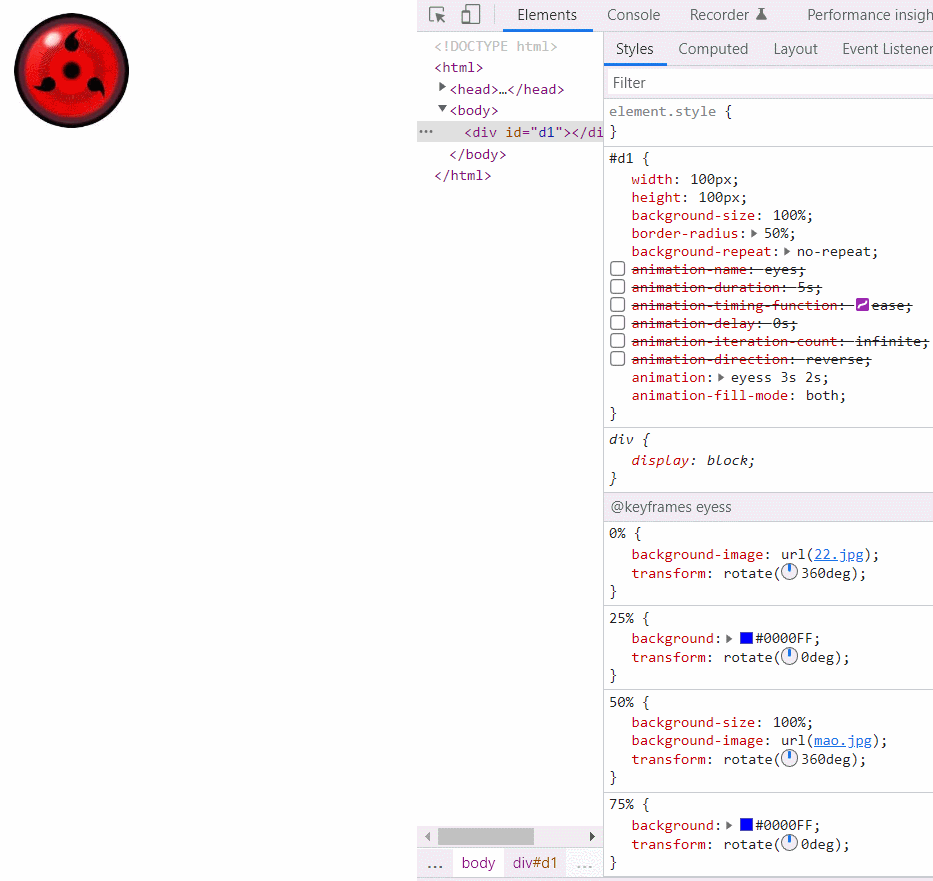
Task: Switch to the Elements tab
Action: 547,15
